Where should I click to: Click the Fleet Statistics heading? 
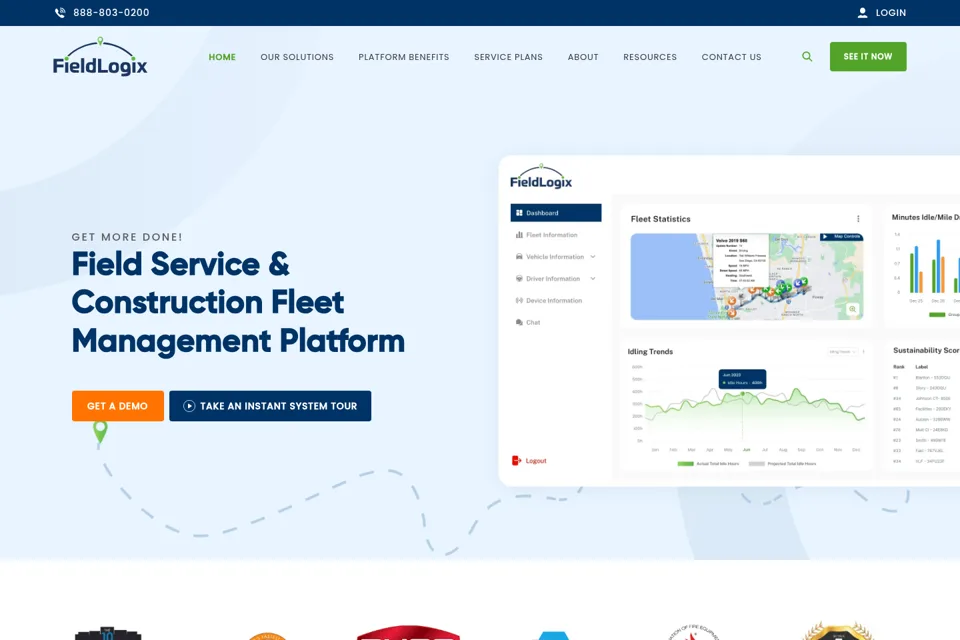click(660, 219)
